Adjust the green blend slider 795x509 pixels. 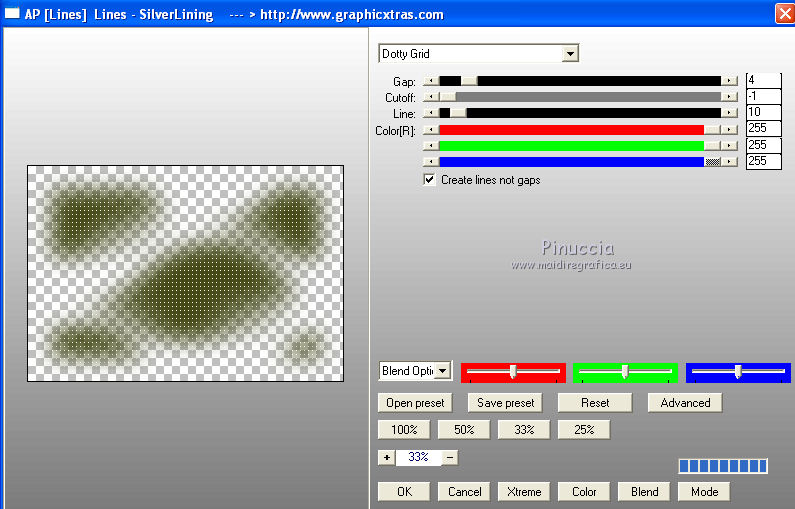click(625, 372)
